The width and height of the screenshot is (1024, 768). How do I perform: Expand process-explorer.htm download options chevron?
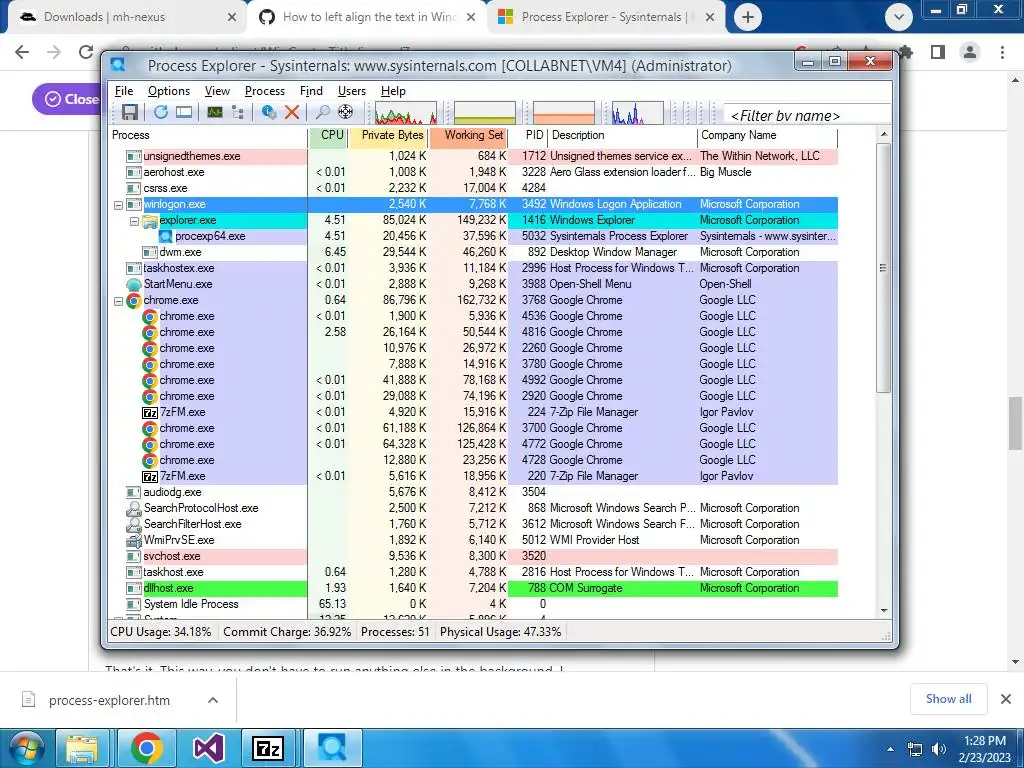[213, 700]
